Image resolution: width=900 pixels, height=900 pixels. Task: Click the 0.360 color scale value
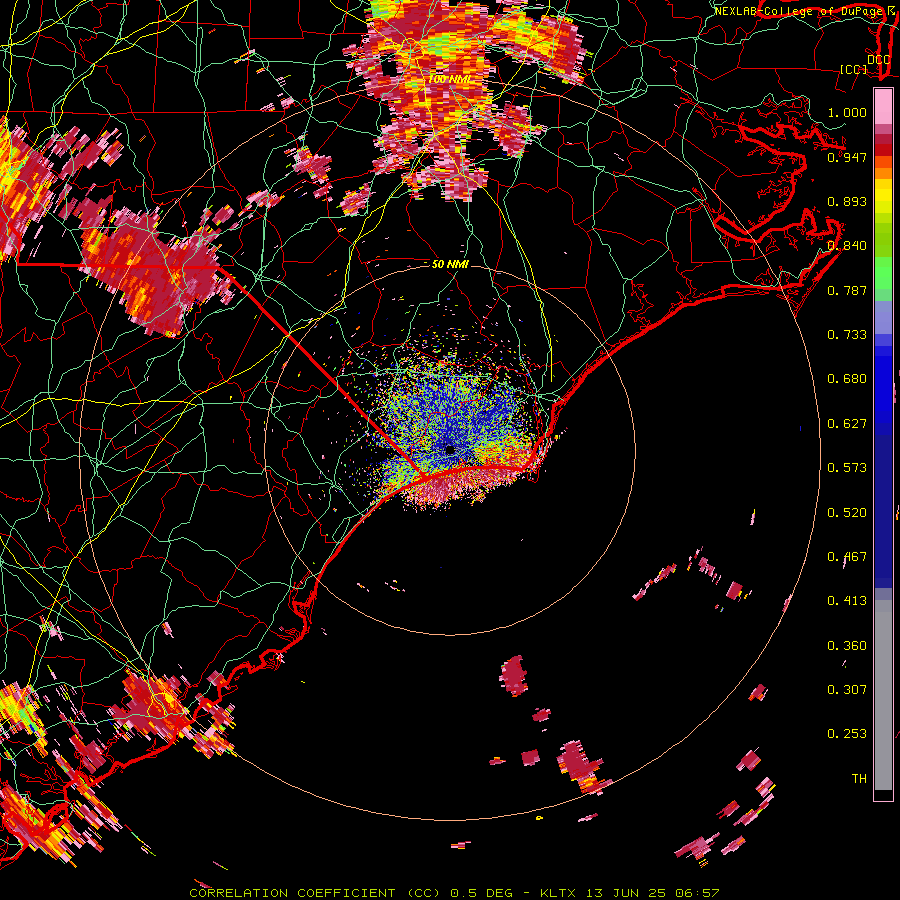pos(847,646)
